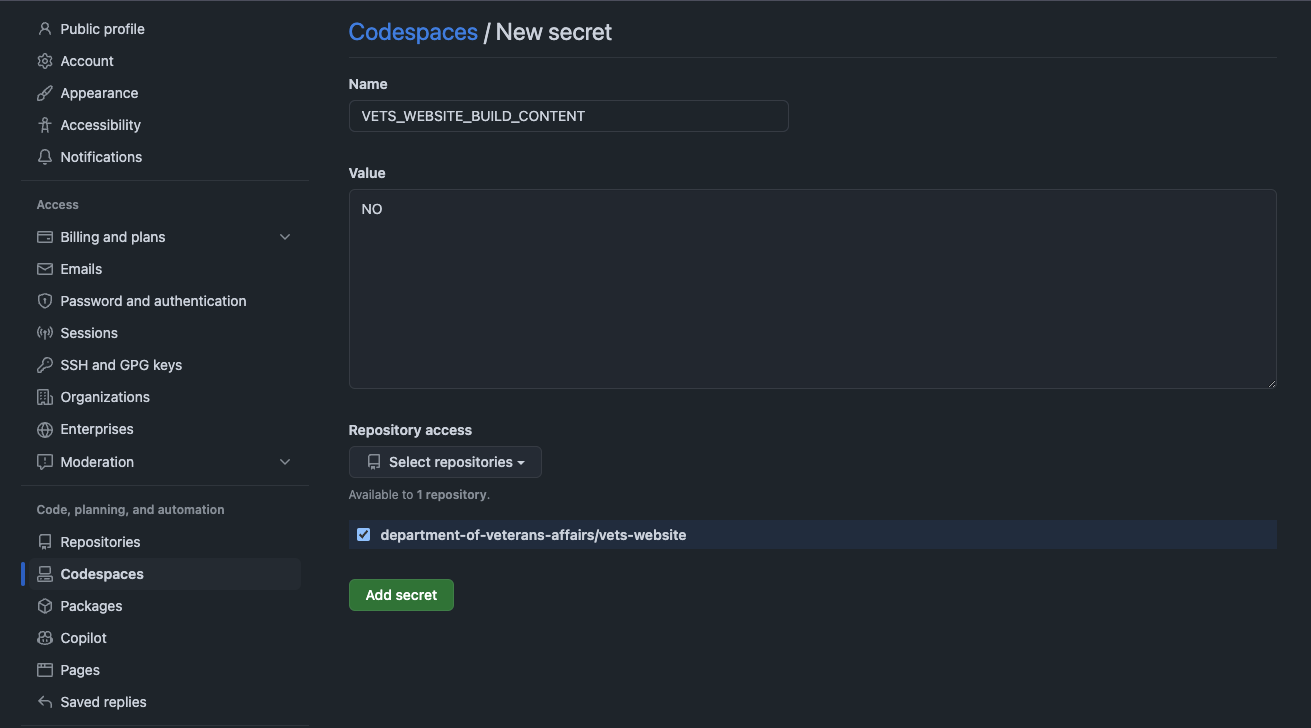Screen dimensions: 1311x728
Task: Click the Enterprises globe icon
Action: tap(44, 429)
